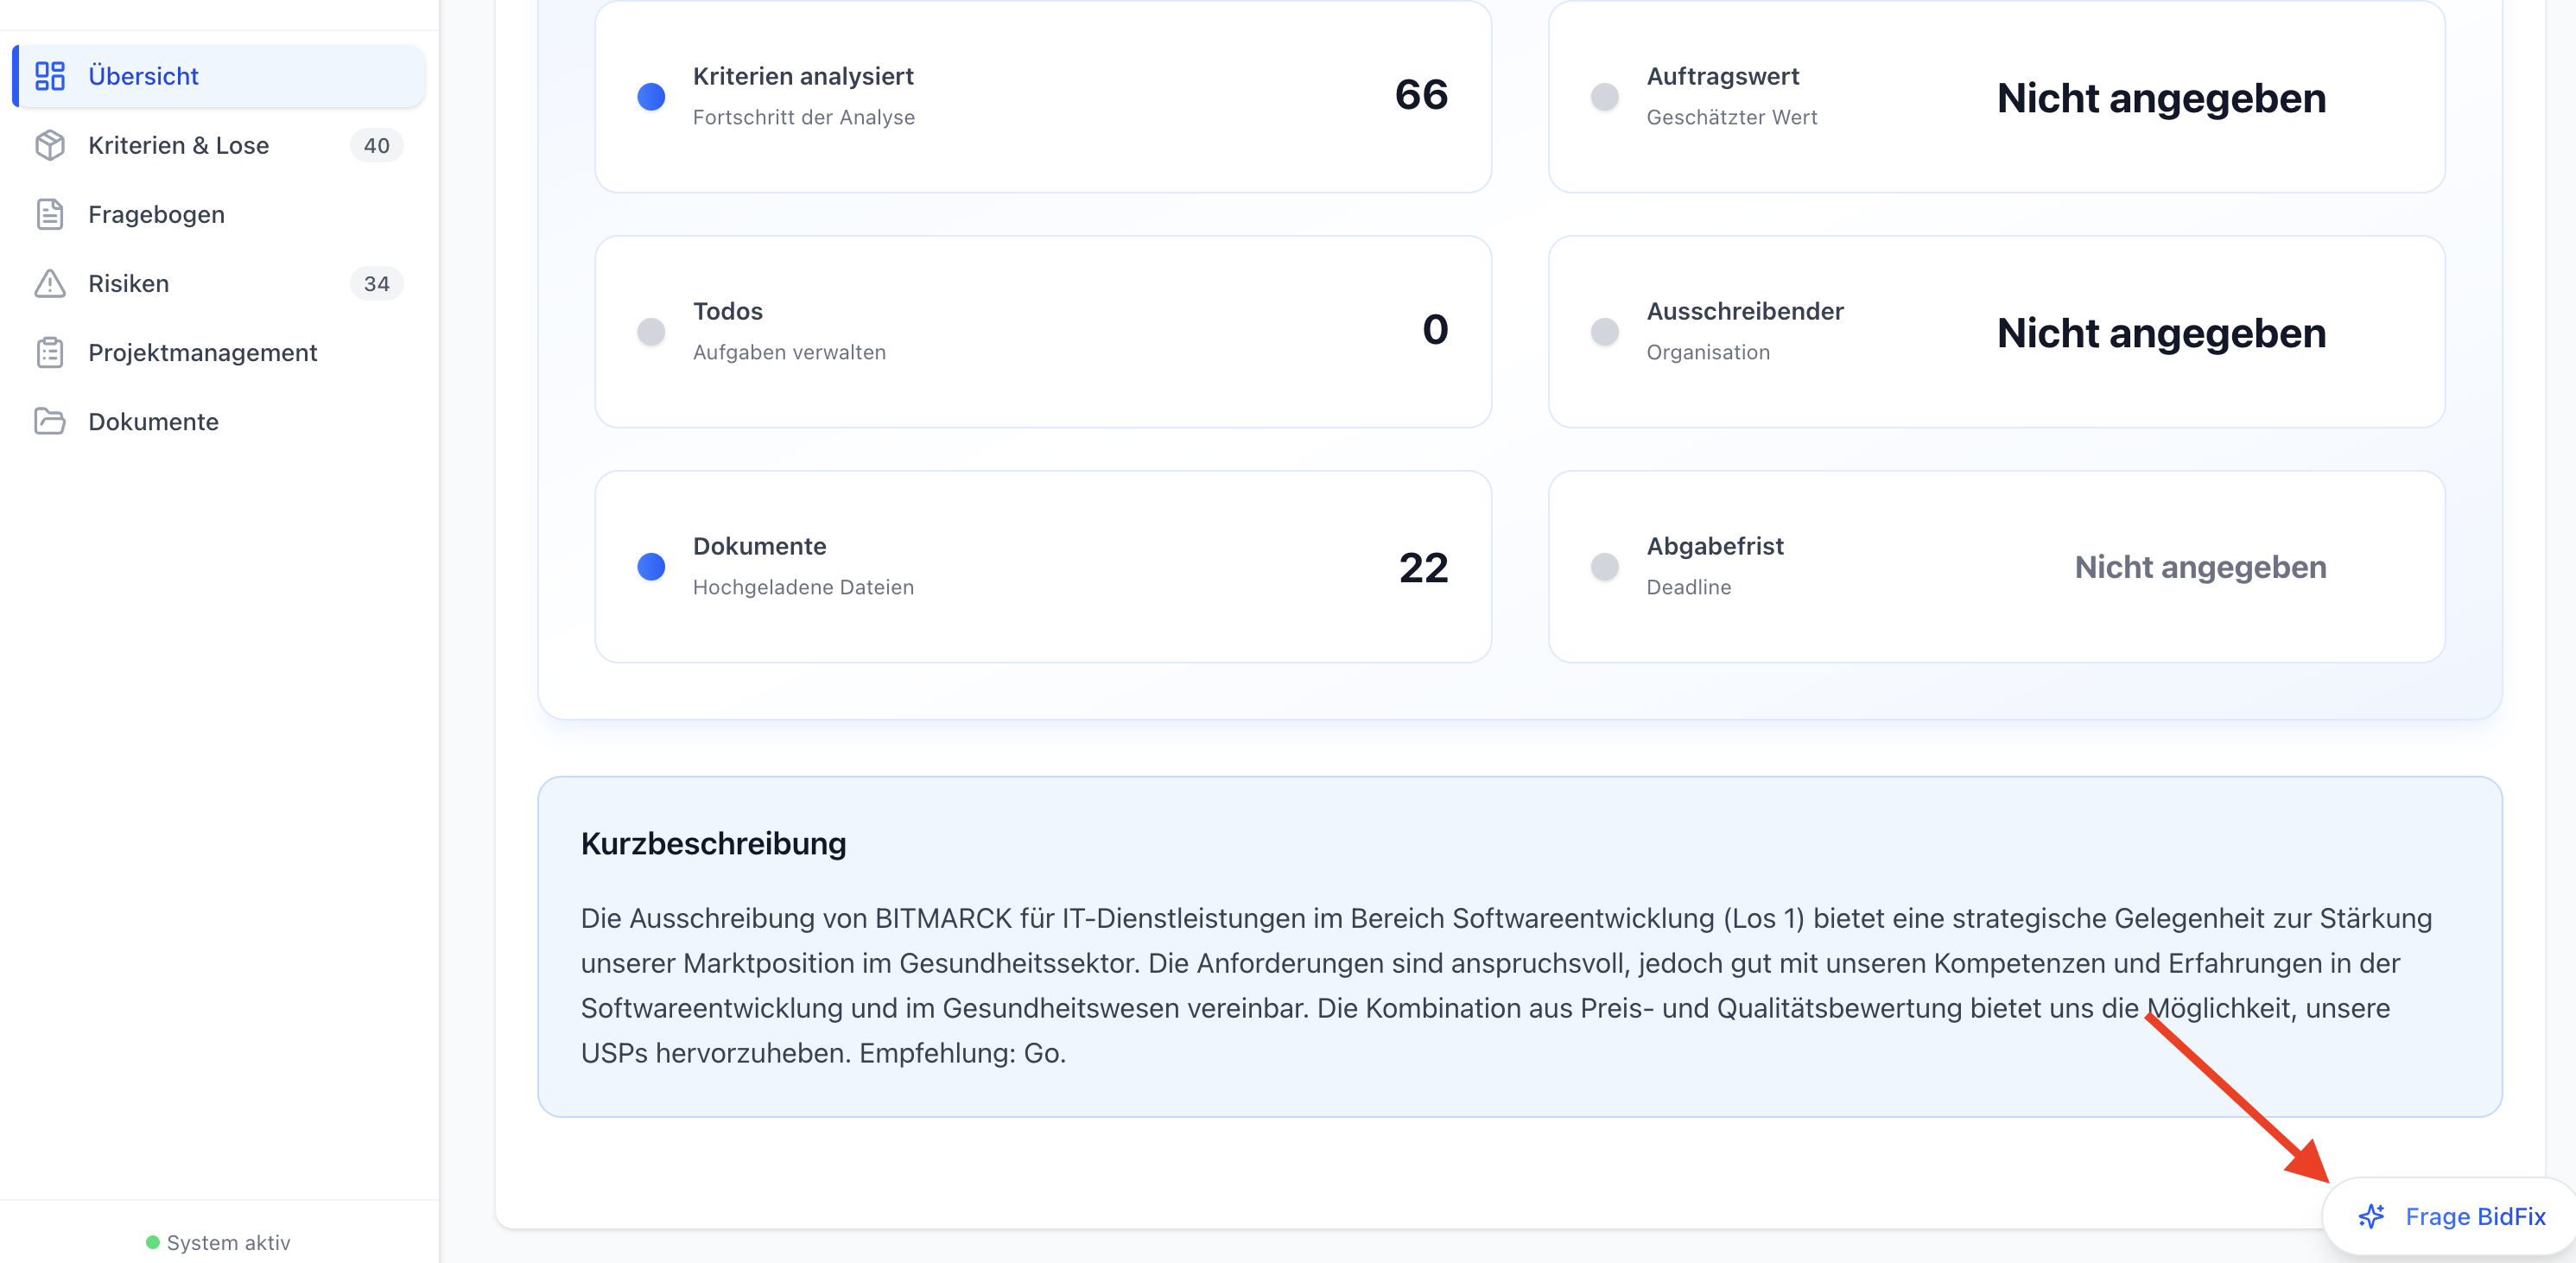Select the Ausschreibender organisation card
The image size is (2576, 1263).
1995,331
